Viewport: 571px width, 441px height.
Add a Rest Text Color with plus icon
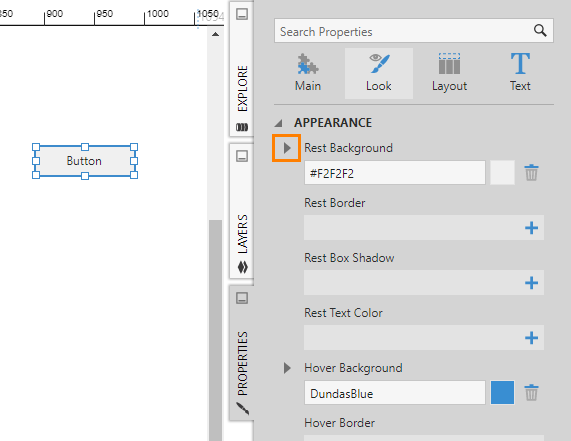point(531,338)
